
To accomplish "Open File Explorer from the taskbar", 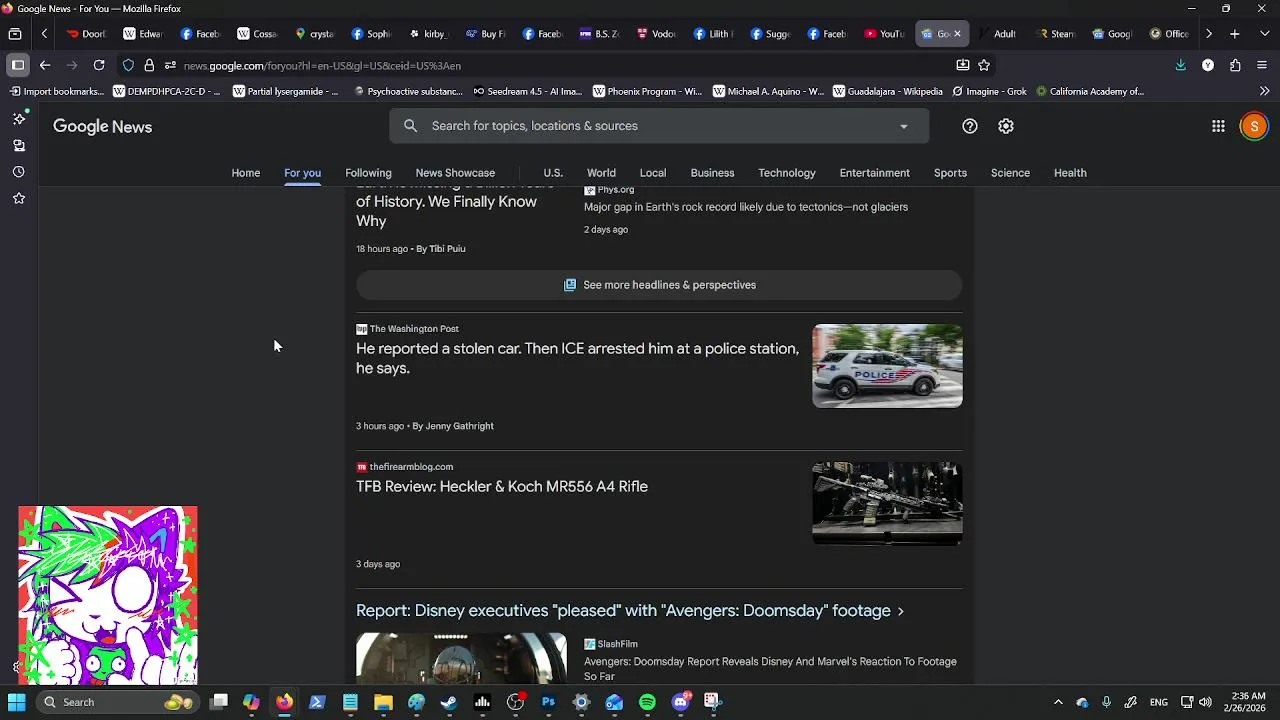I will pos(383,702).
